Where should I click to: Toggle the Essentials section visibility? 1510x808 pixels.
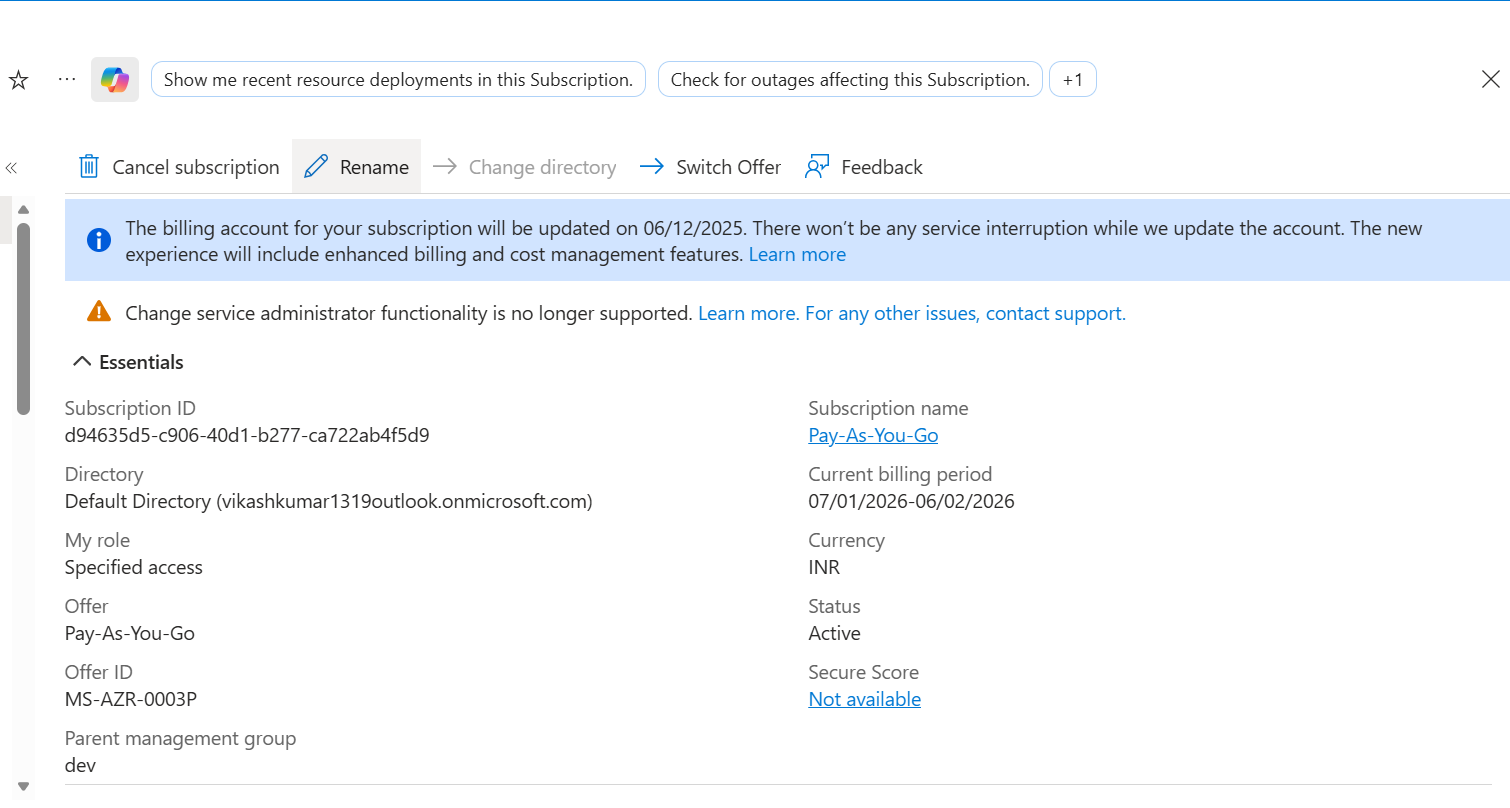82,360
